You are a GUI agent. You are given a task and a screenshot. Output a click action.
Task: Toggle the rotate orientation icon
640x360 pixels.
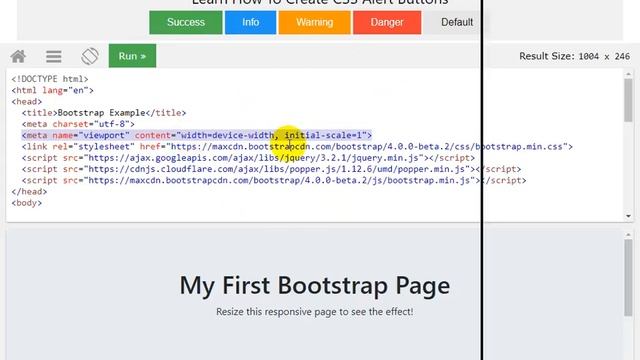pos(90,56)
